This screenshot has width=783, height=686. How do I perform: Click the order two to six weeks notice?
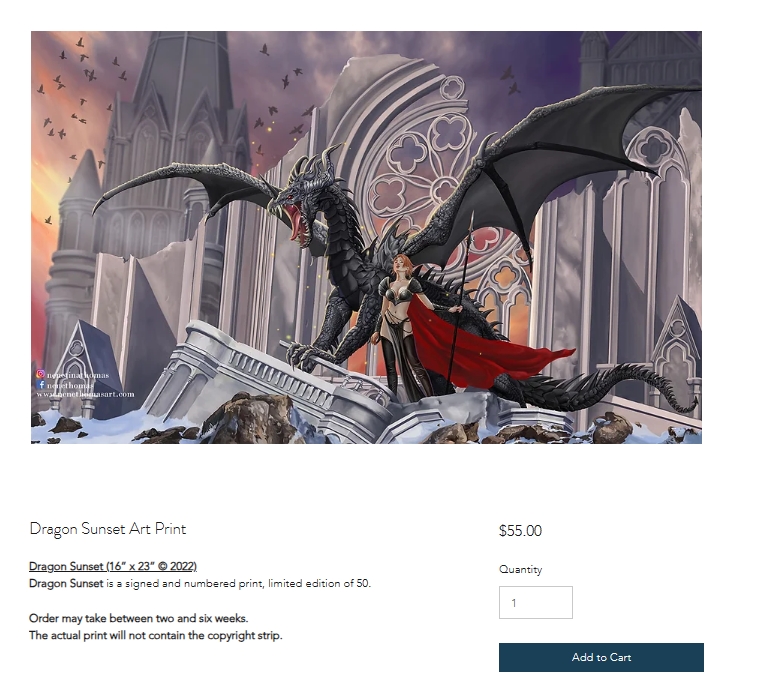click(x=138, y=618)
